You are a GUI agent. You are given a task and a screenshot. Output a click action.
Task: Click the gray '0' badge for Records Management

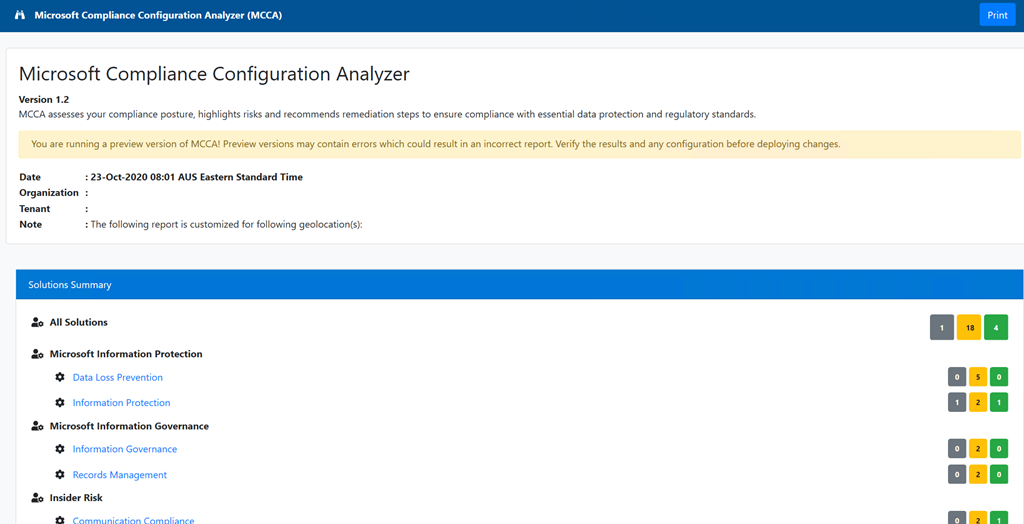(957, 475)
